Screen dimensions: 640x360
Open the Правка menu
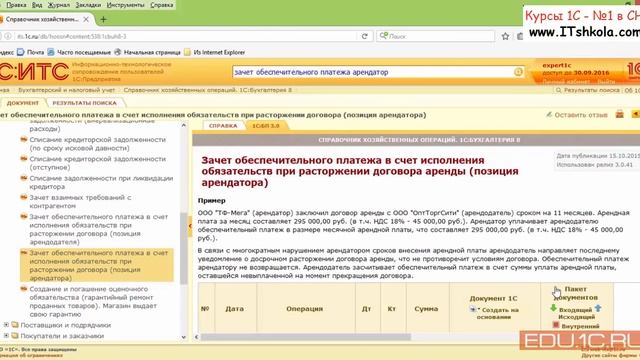pos(16,5)
